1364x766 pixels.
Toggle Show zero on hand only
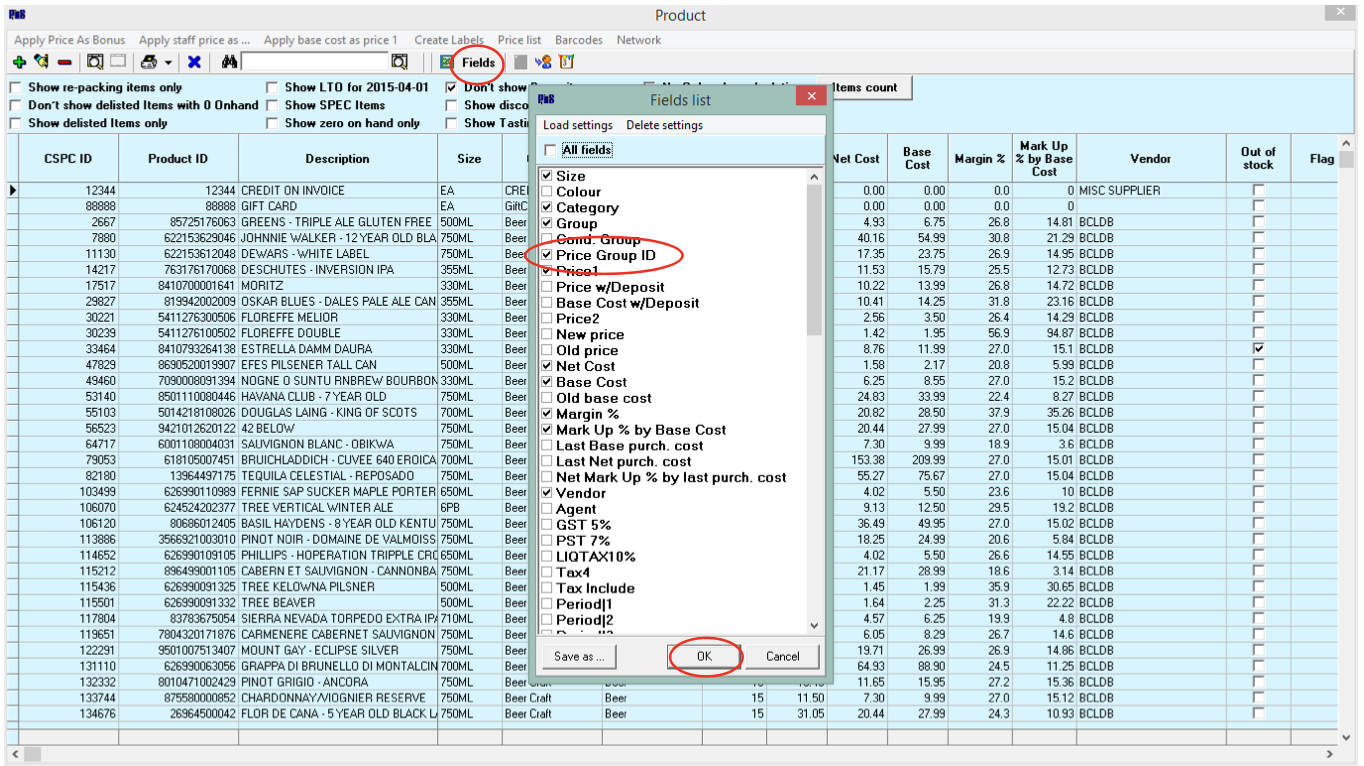[272, 124]
